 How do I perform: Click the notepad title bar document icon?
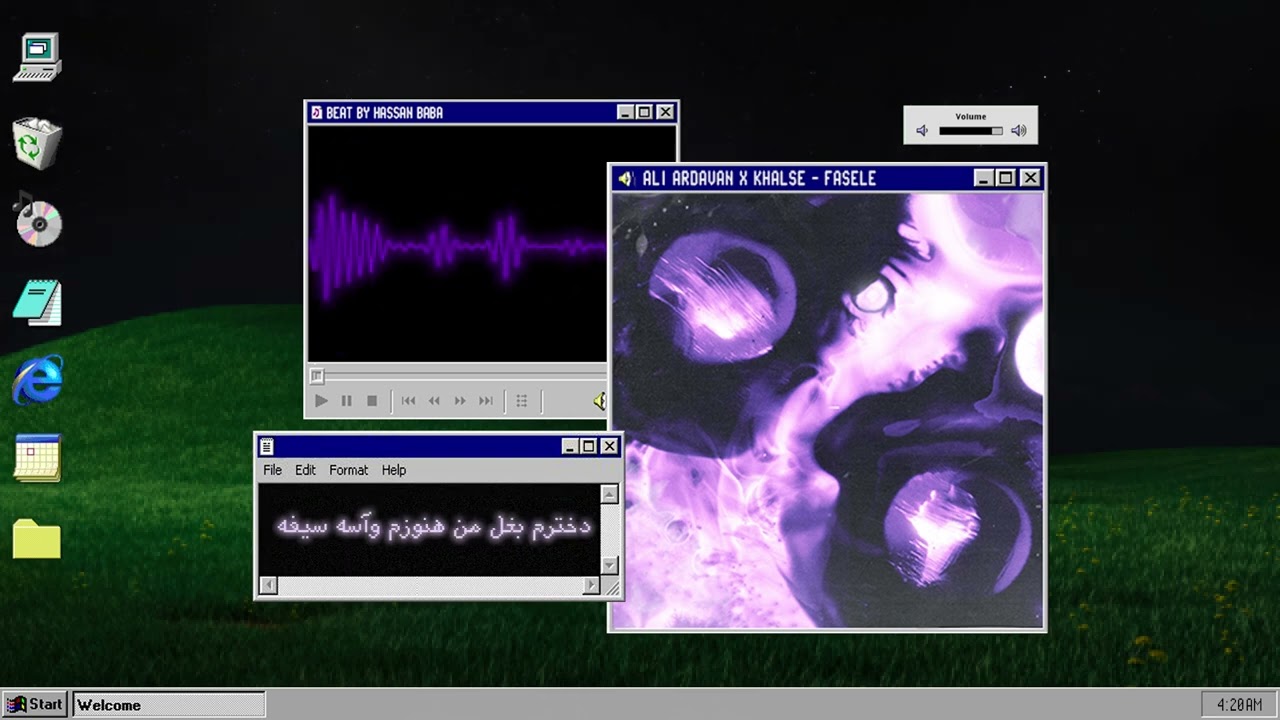click(267, 447)
